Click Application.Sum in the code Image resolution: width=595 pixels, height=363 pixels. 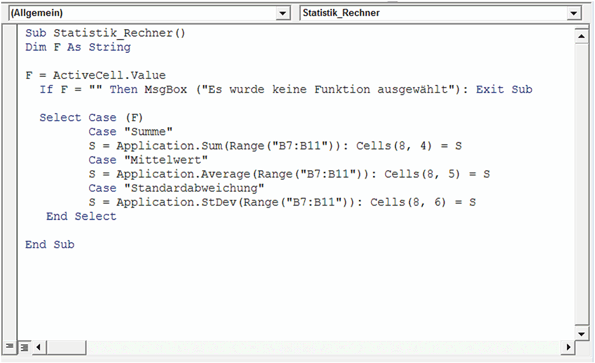coord(169,146)
